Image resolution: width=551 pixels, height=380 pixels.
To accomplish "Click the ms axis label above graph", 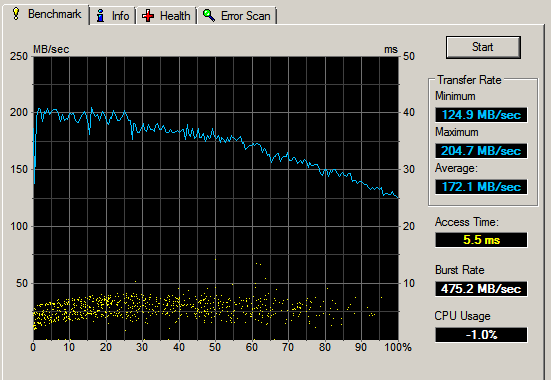I will tap(391, 50).
